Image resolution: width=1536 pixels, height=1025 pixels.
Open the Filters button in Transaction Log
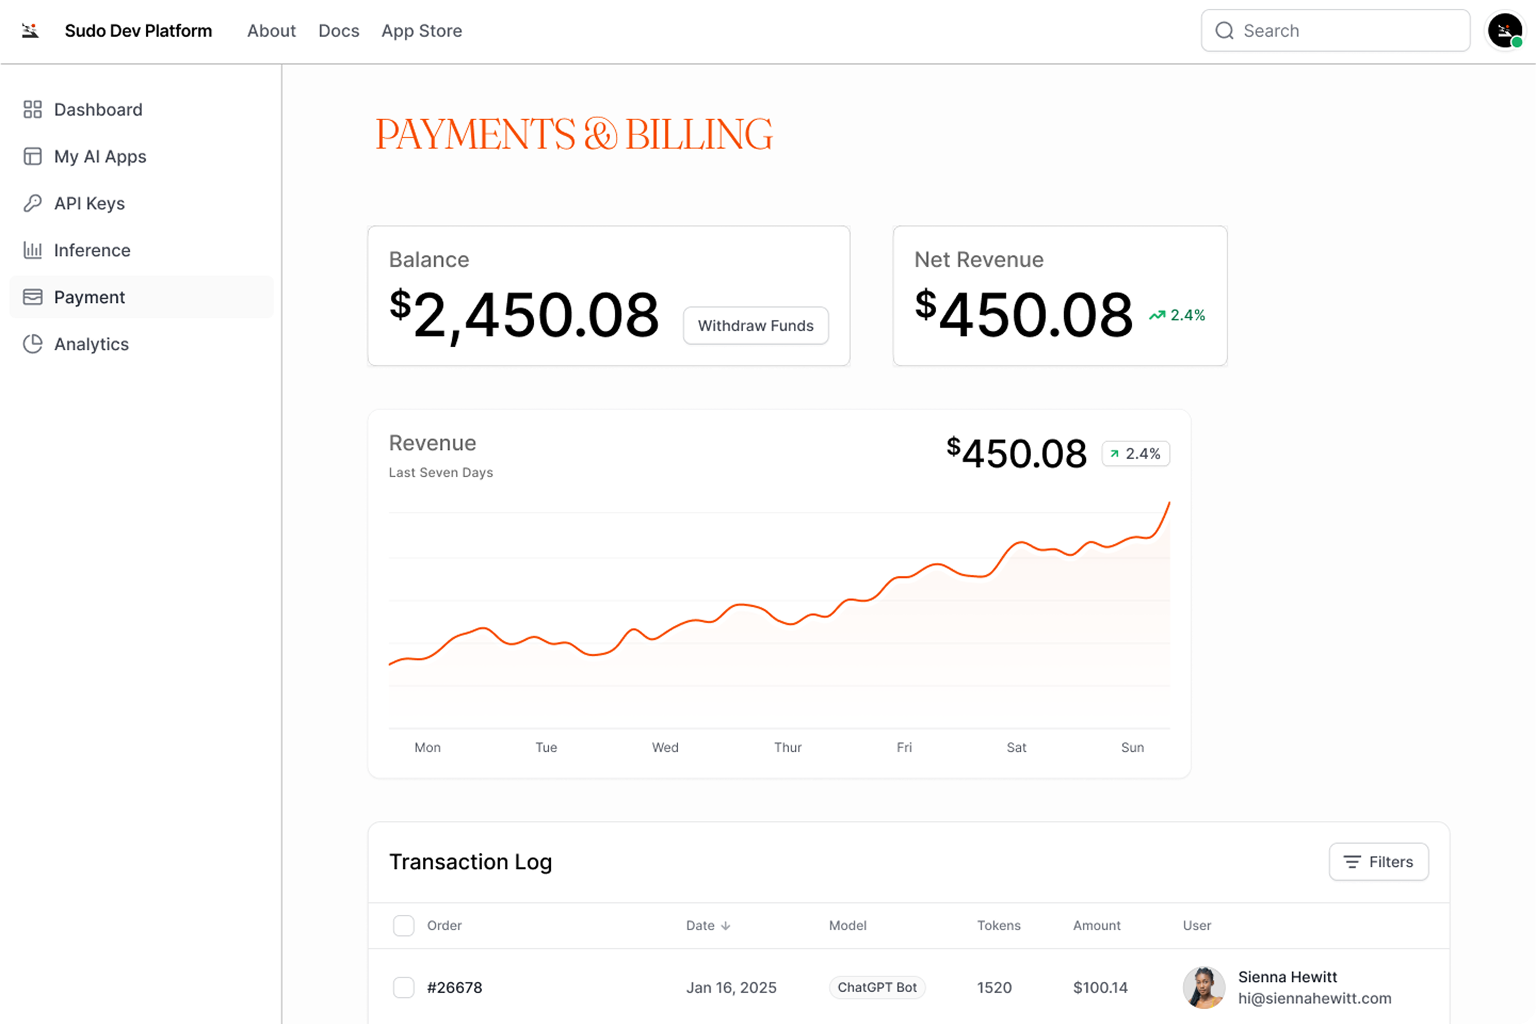tap(1379, 862)
